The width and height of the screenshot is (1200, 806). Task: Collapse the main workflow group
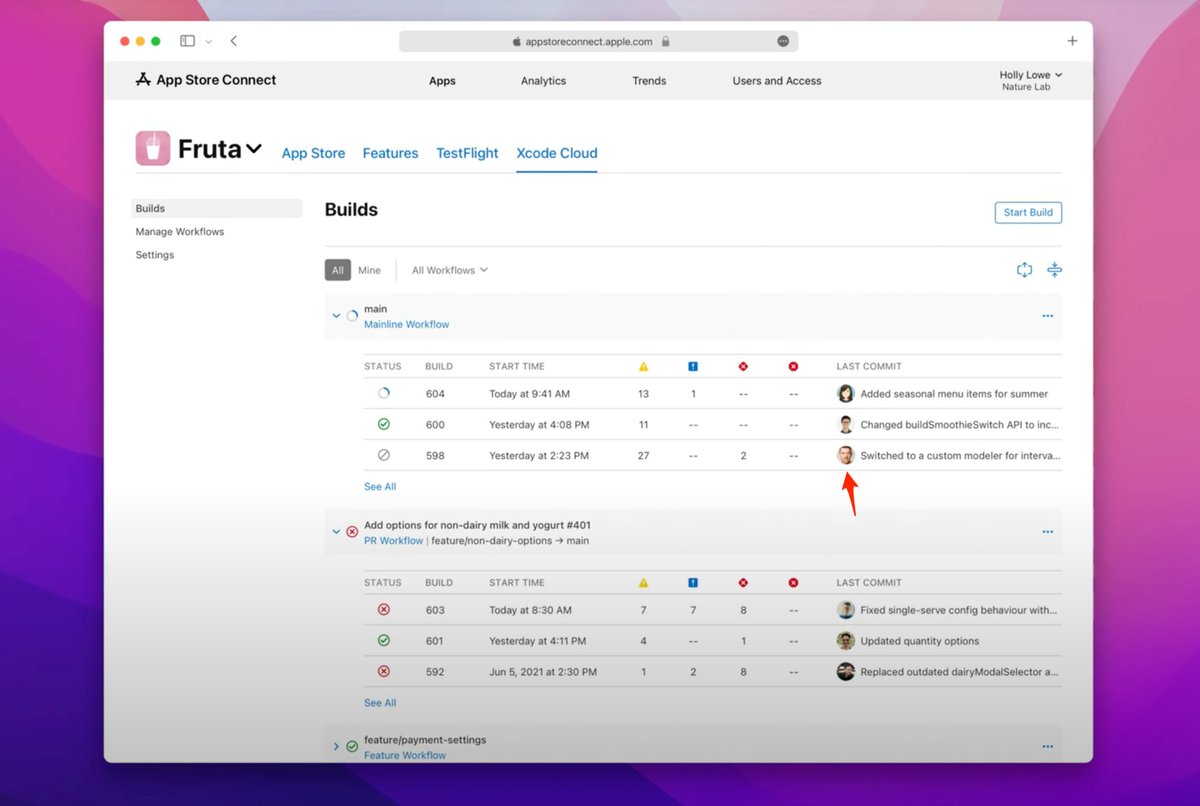(336, 316)
